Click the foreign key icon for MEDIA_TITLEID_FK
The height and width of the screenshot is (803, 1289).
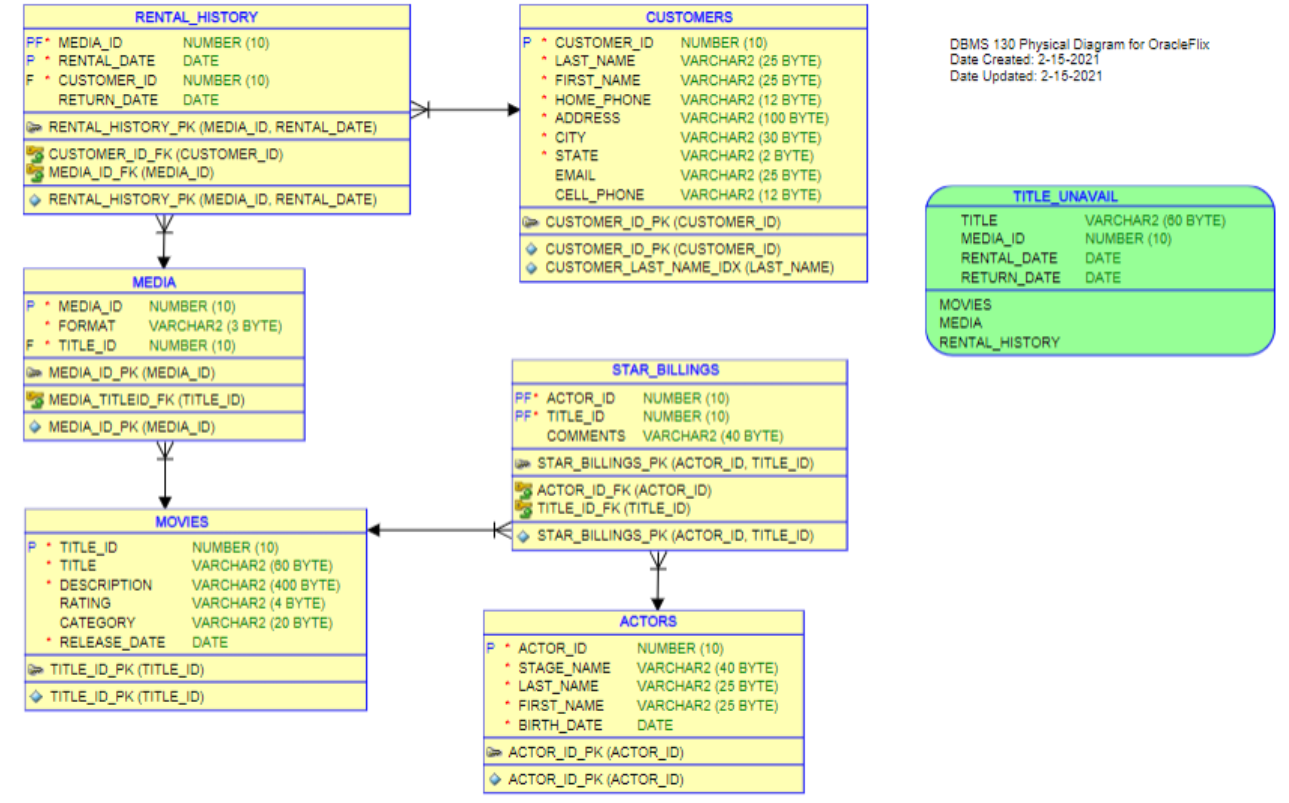[x=36, y=399]
